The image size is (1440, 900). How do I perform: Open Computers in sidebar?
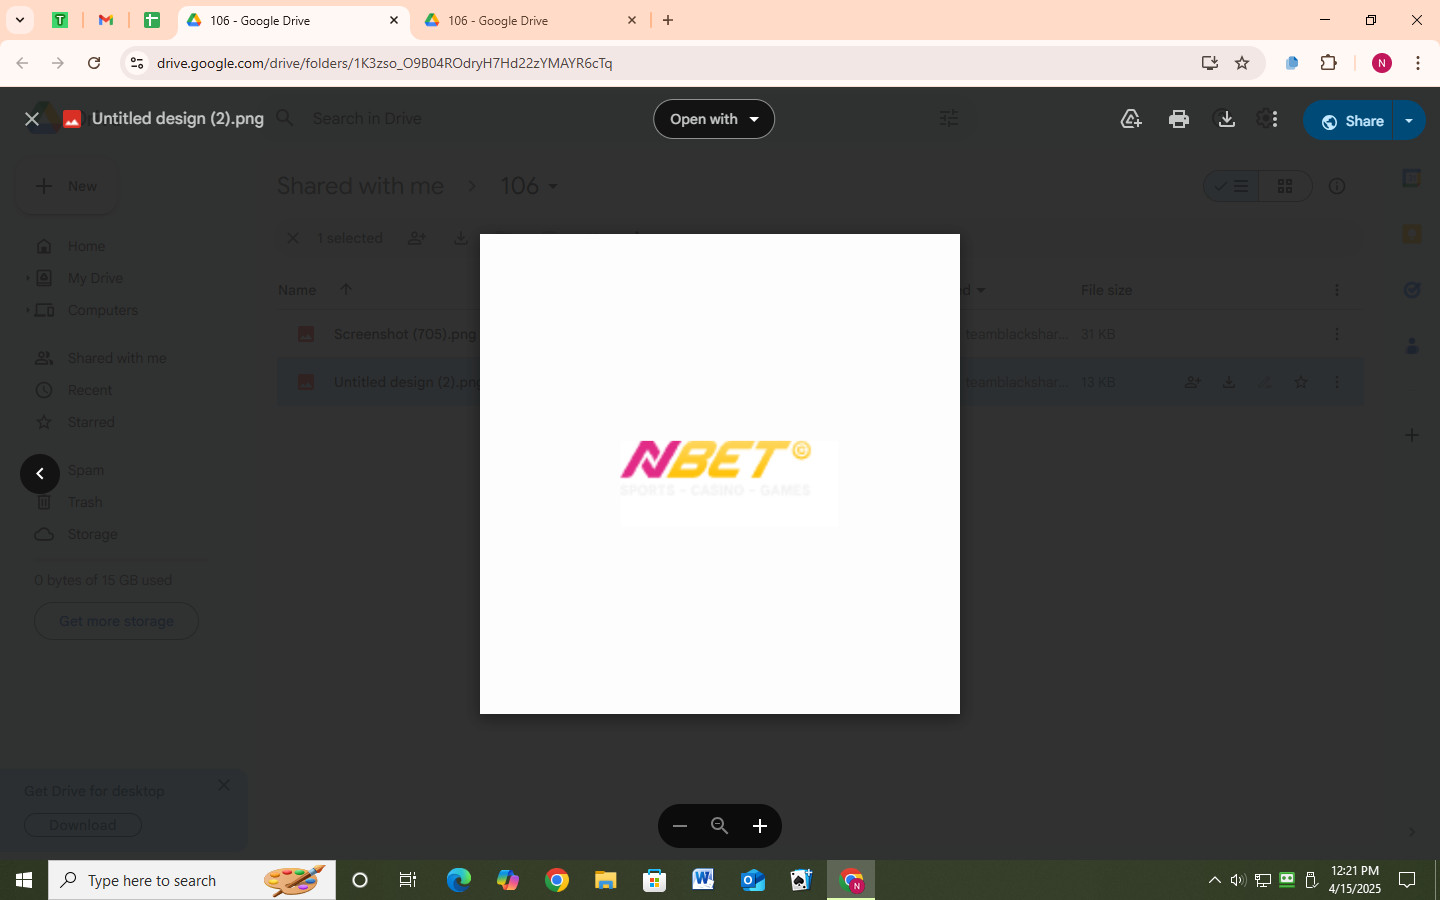tap(102, 310)
